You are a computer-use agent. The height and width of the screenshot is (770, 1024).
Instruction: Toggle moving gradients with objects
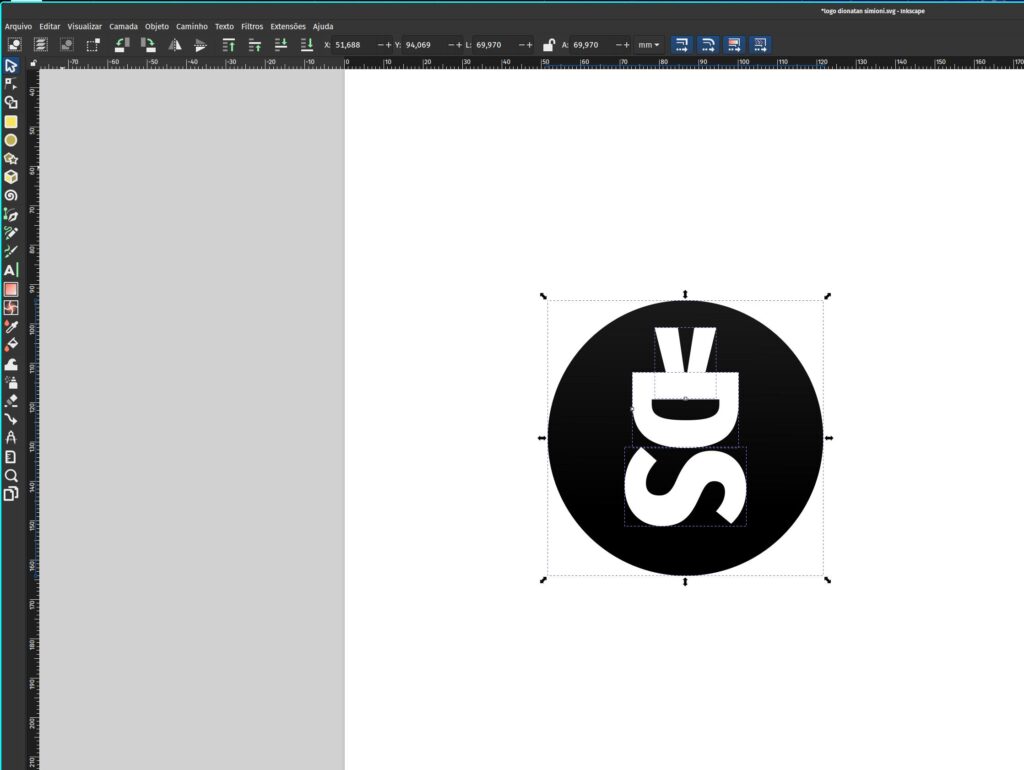[734, 44]
